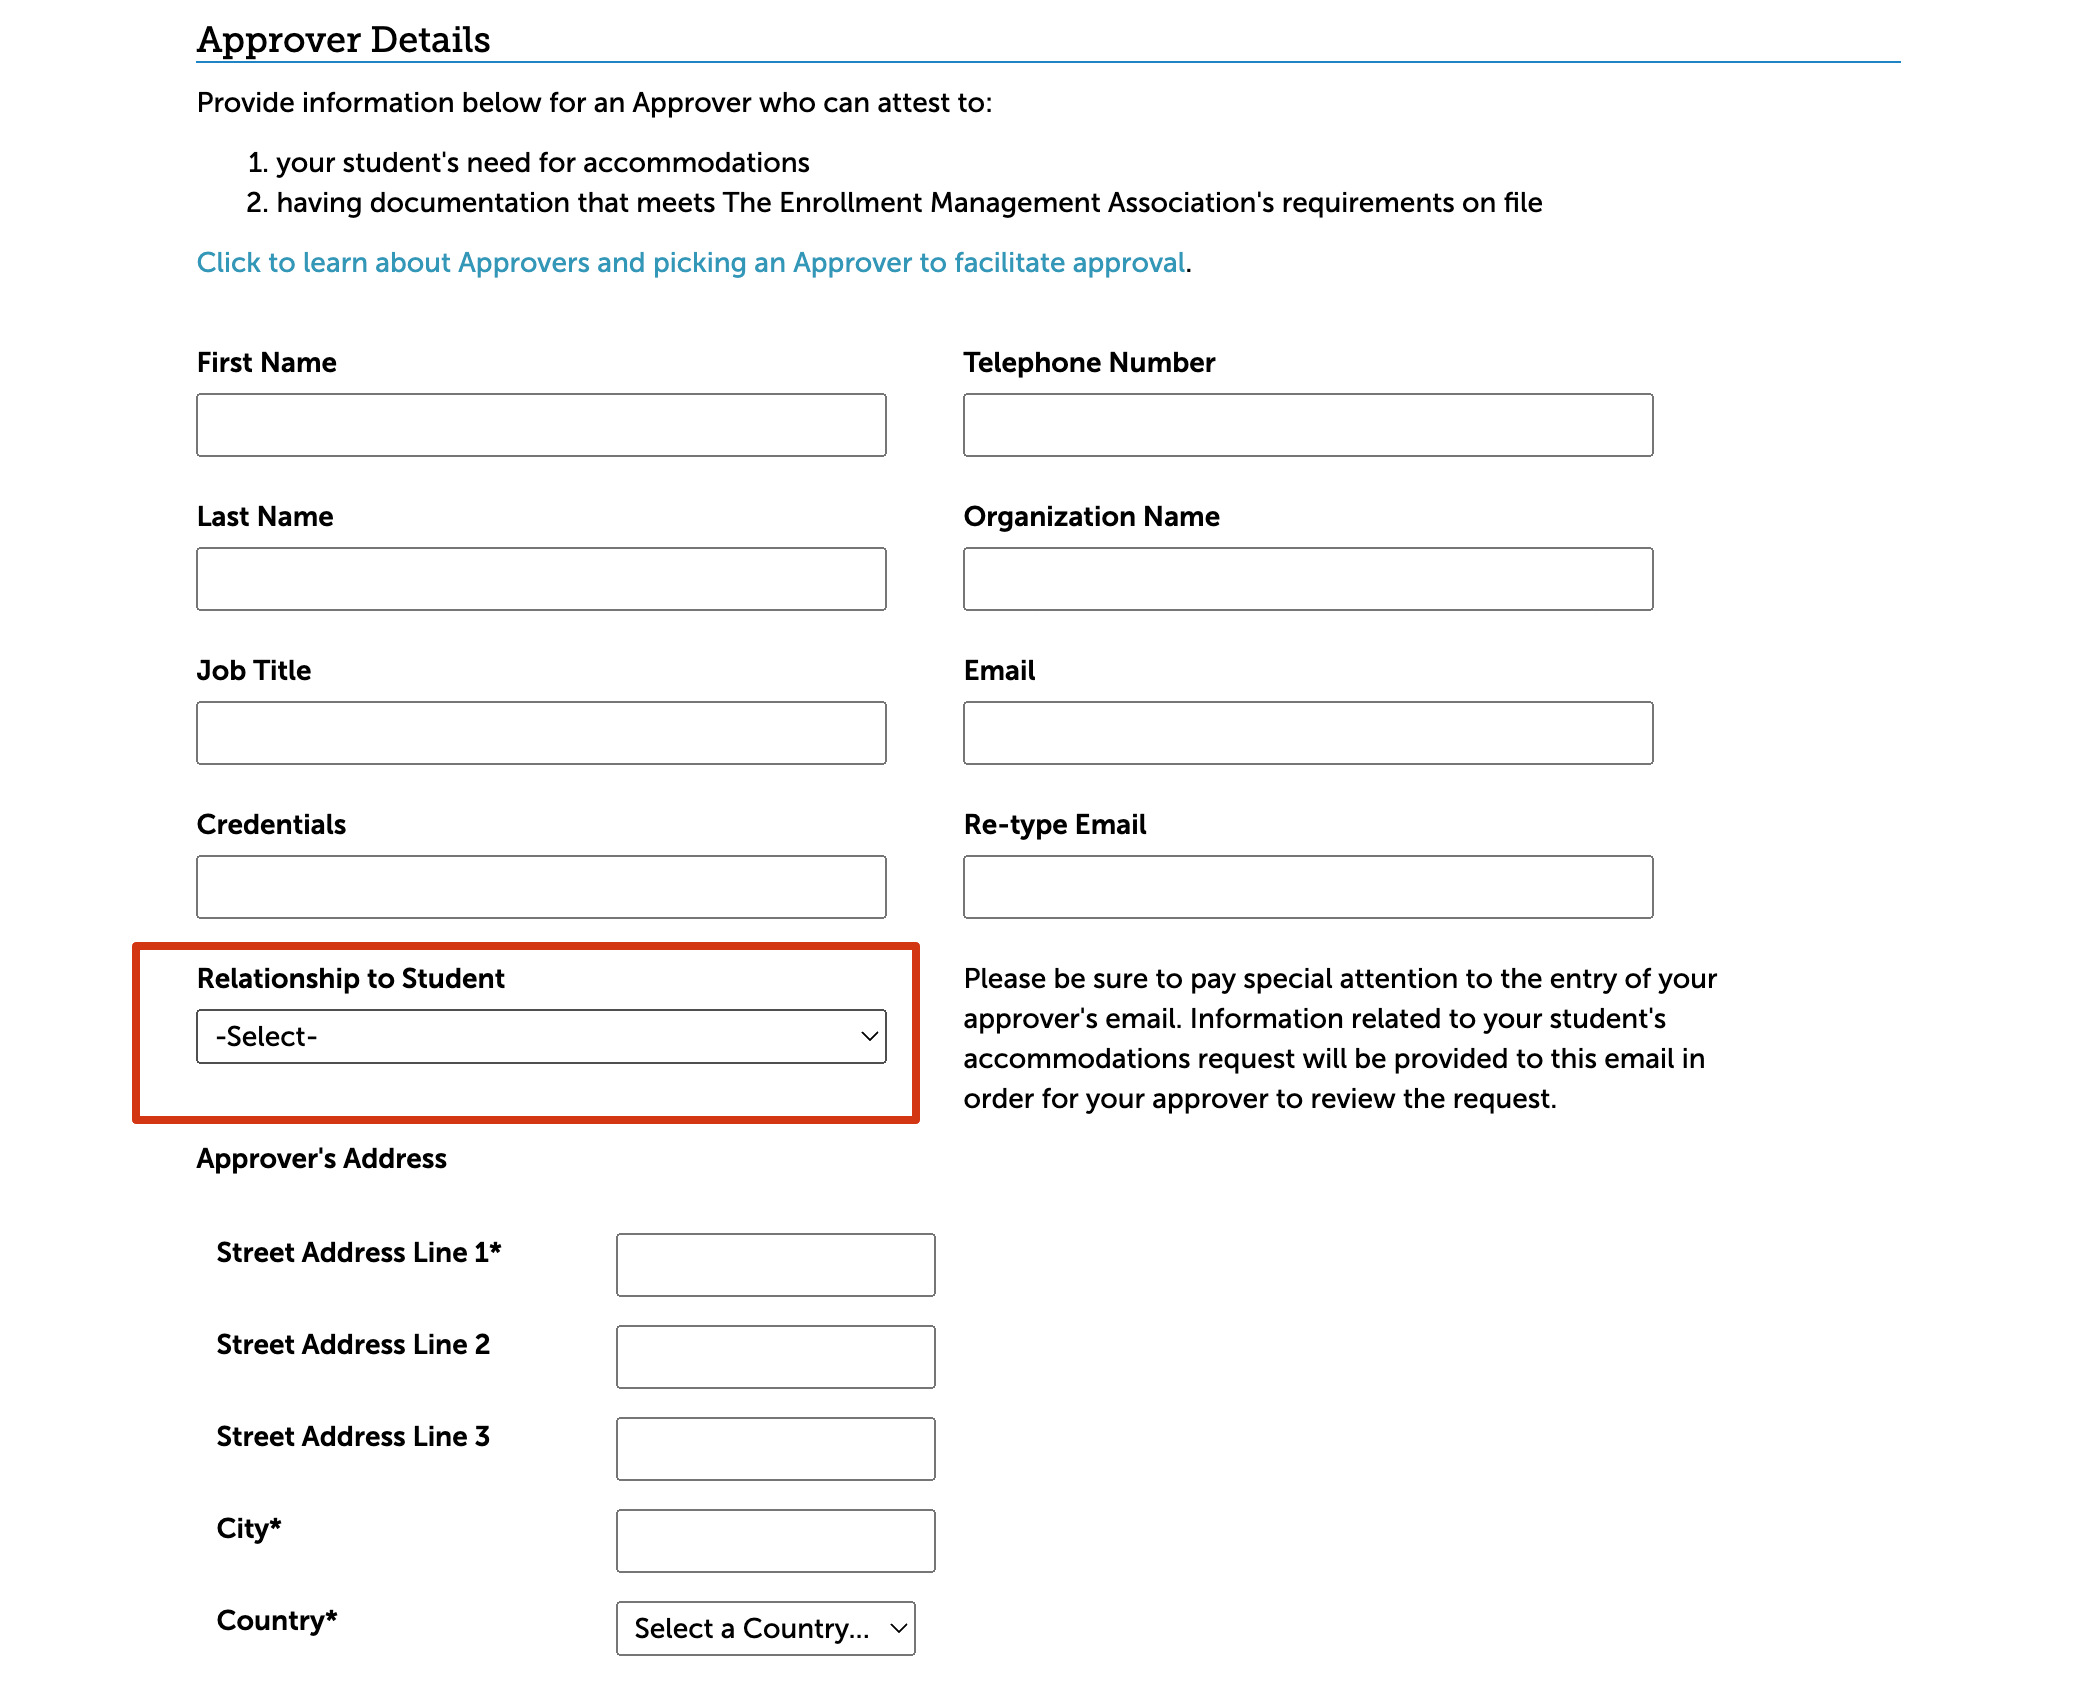Click chevron arrow on Country select
This screenshot has width=2090, height=1686.
[898, 1629]
